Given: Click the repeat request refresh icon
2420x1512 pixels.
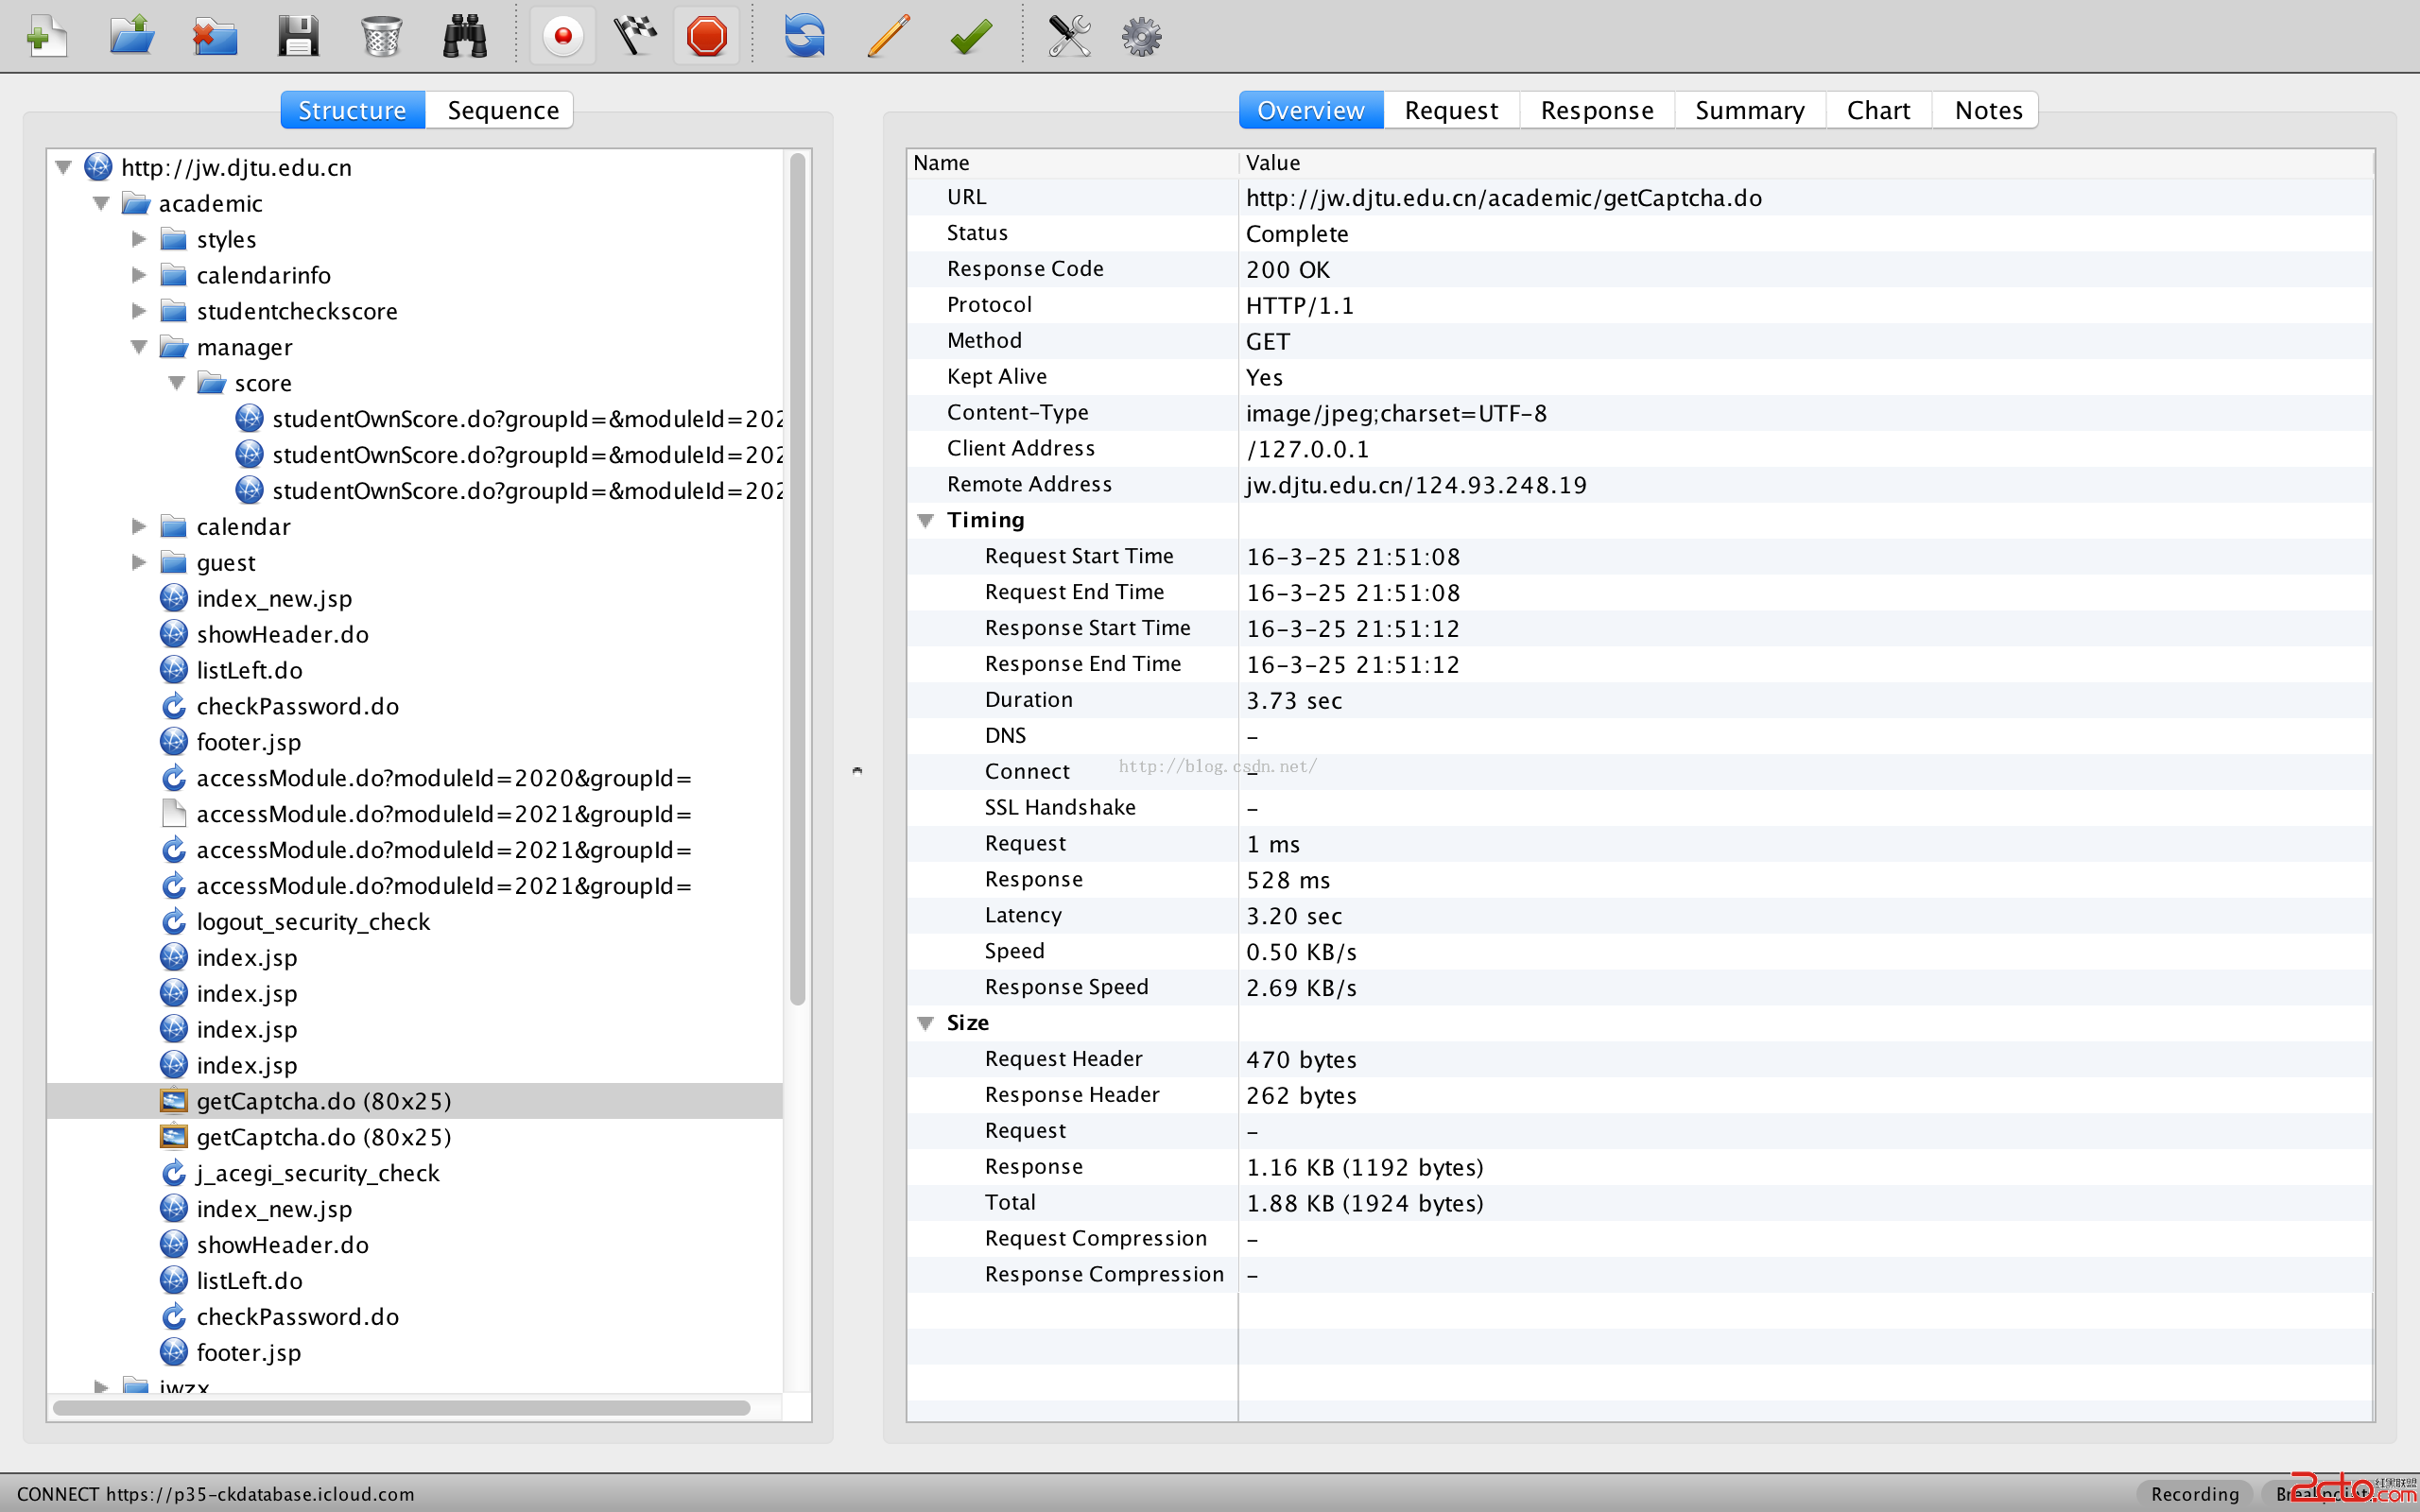Looking at the screenshot, I should pyautogui.click(x=804, y=37).
